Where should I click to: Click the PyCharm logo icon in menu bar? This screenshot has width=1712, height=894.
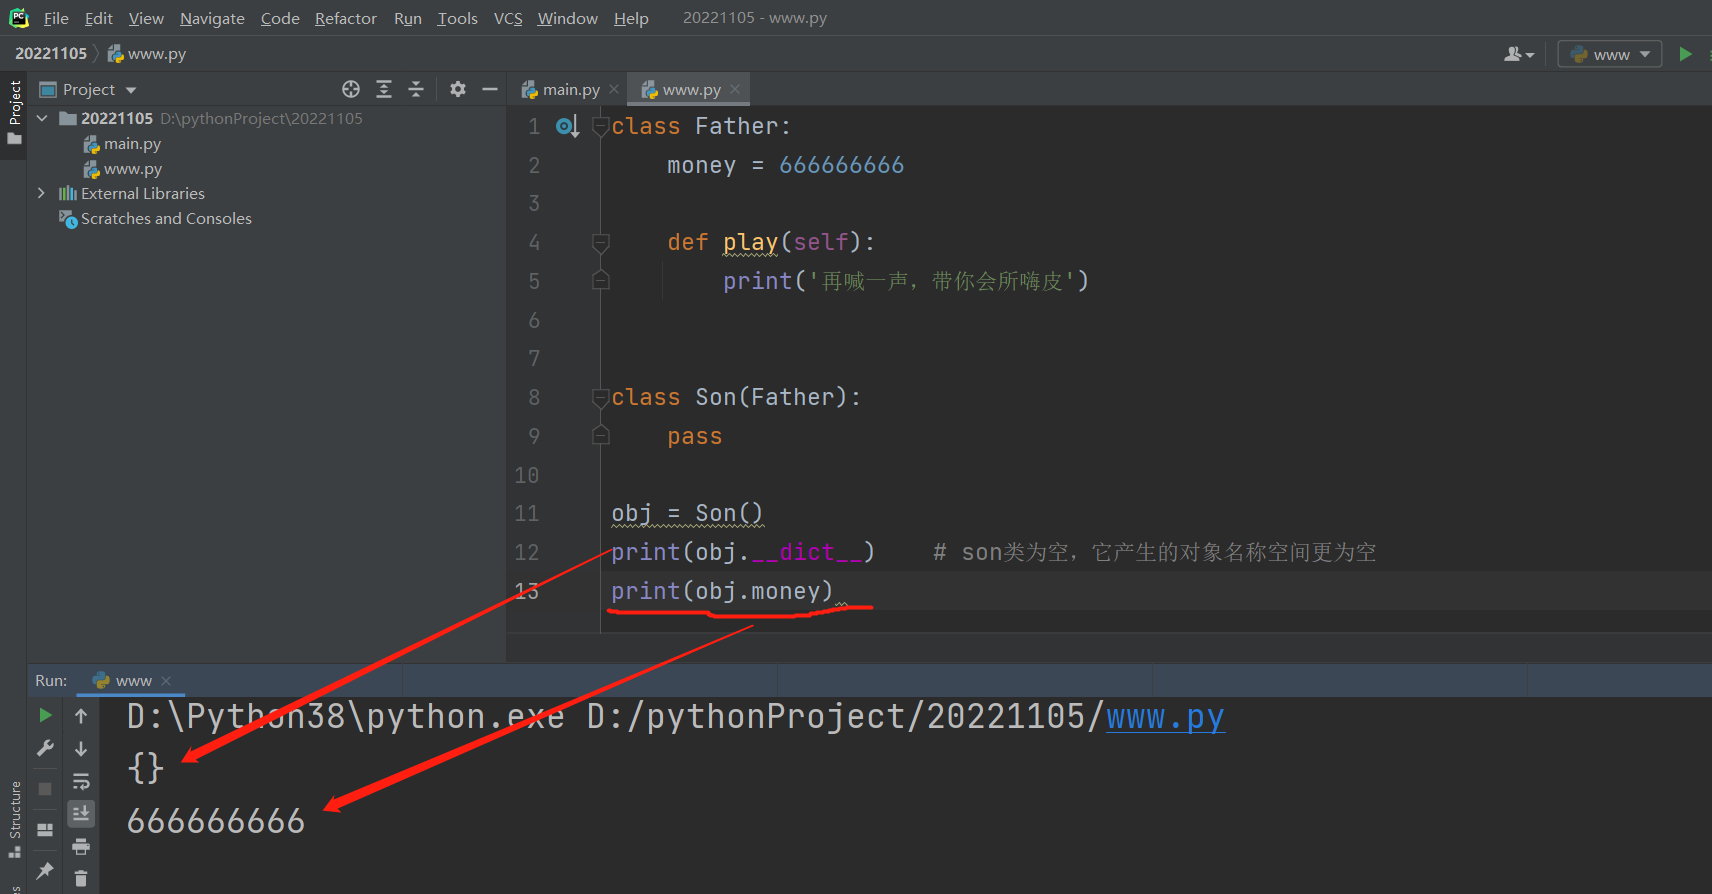pos(19,18)
